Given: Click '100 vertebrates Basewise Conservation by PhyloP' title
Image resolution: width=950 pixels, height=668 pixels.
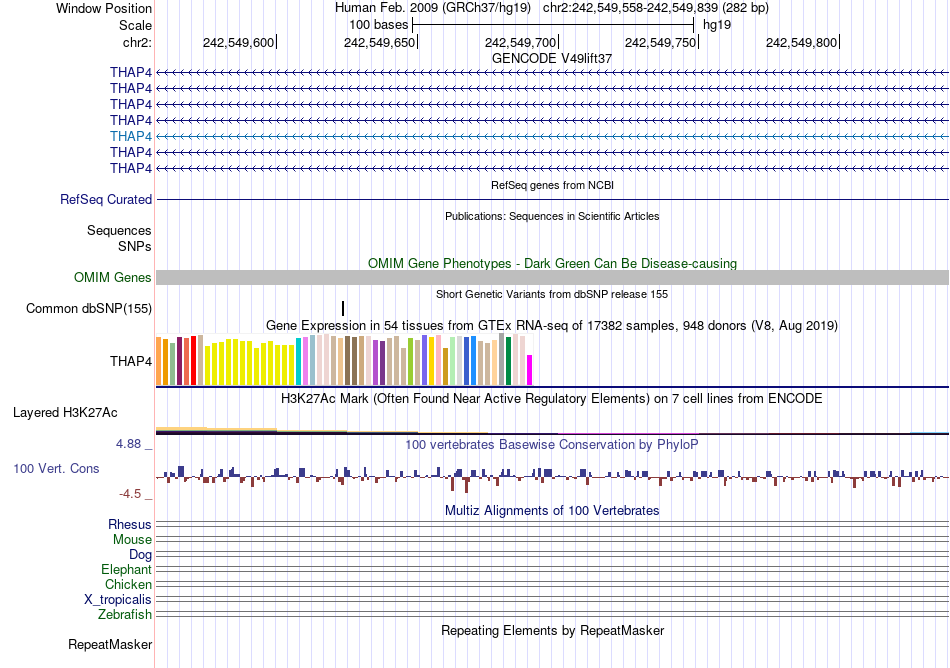Looking at the screenshot, I should pos(552,445).
